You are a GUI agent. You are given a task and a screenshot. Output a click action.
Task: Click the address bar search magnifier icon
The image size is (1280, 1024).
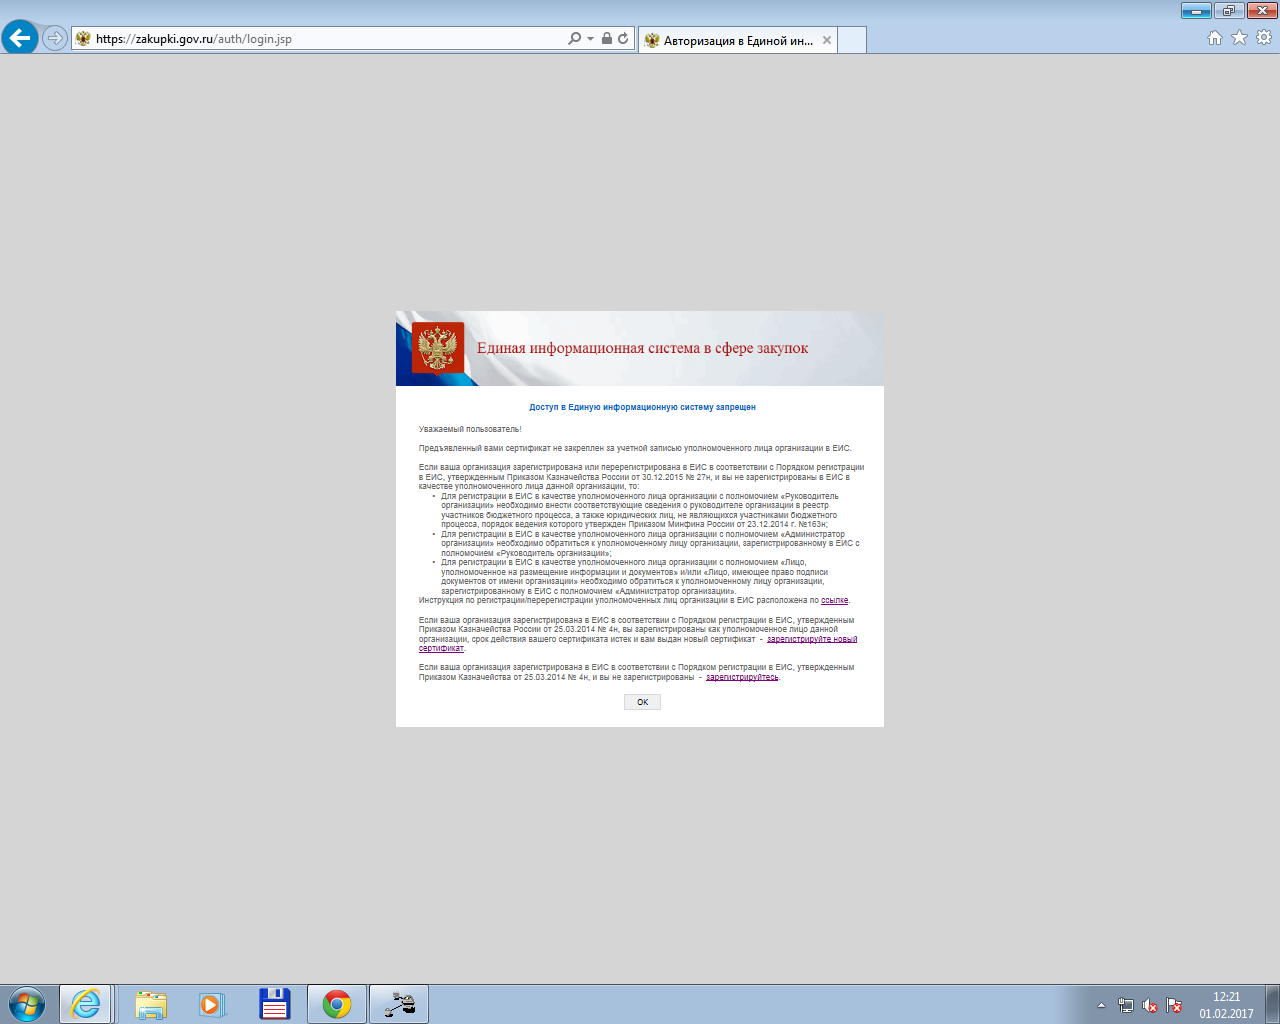[574, 39]
